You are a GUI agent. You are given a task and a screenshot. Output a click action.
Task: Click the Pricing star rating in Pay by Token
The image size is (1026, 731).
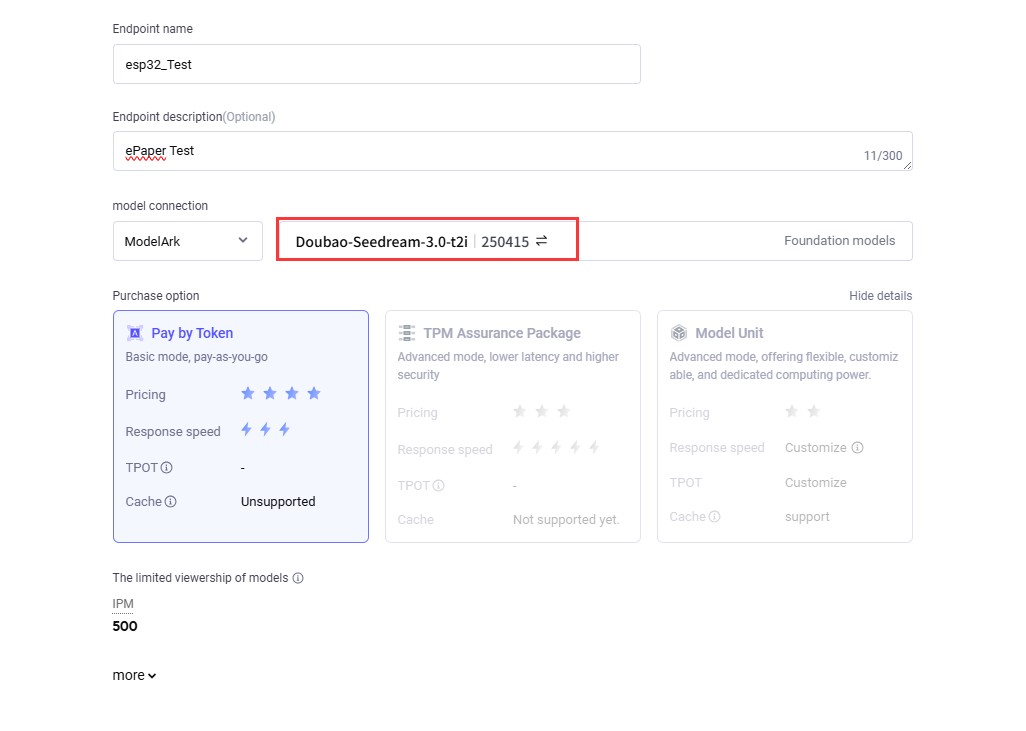[281, 394]
